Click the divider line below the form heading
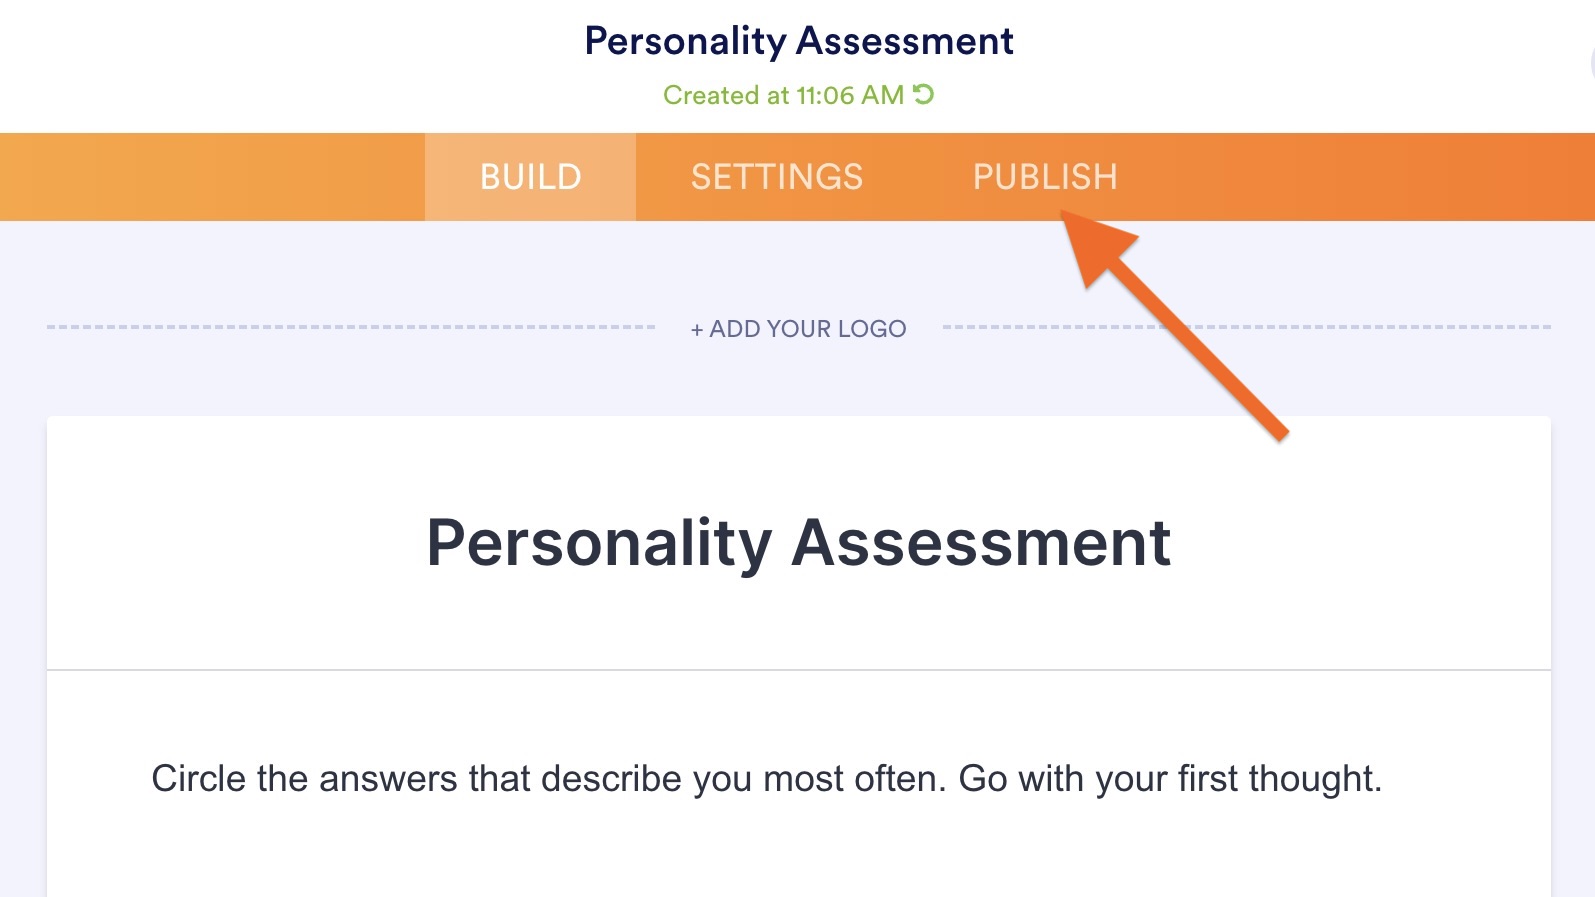 (798, 669)
